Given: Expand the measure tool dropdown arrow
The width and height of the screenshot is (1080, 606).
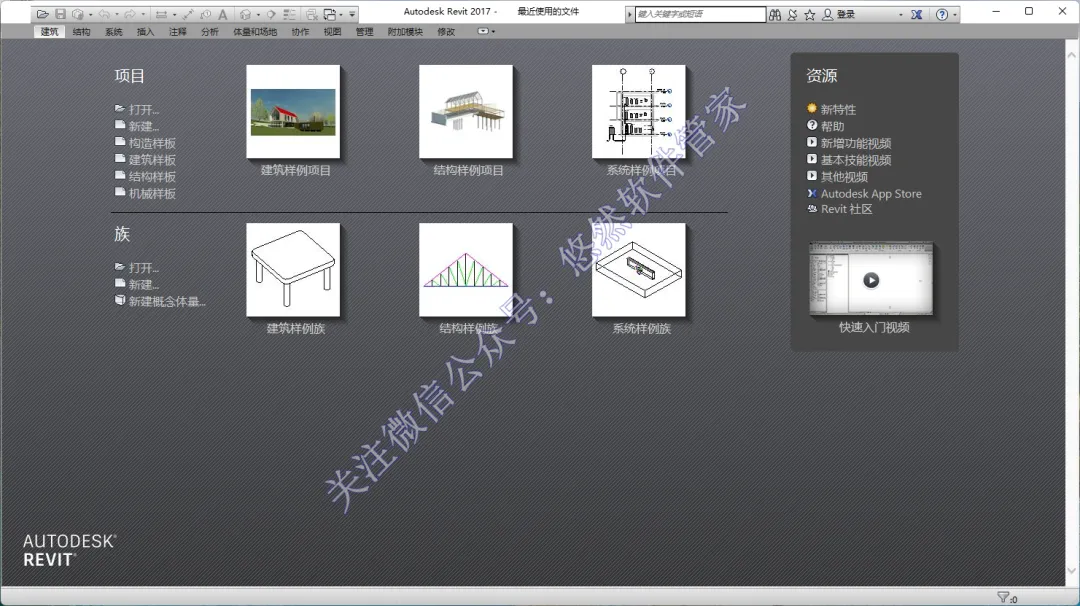Looking at the screenshot, I should click(x=174, y=14).
